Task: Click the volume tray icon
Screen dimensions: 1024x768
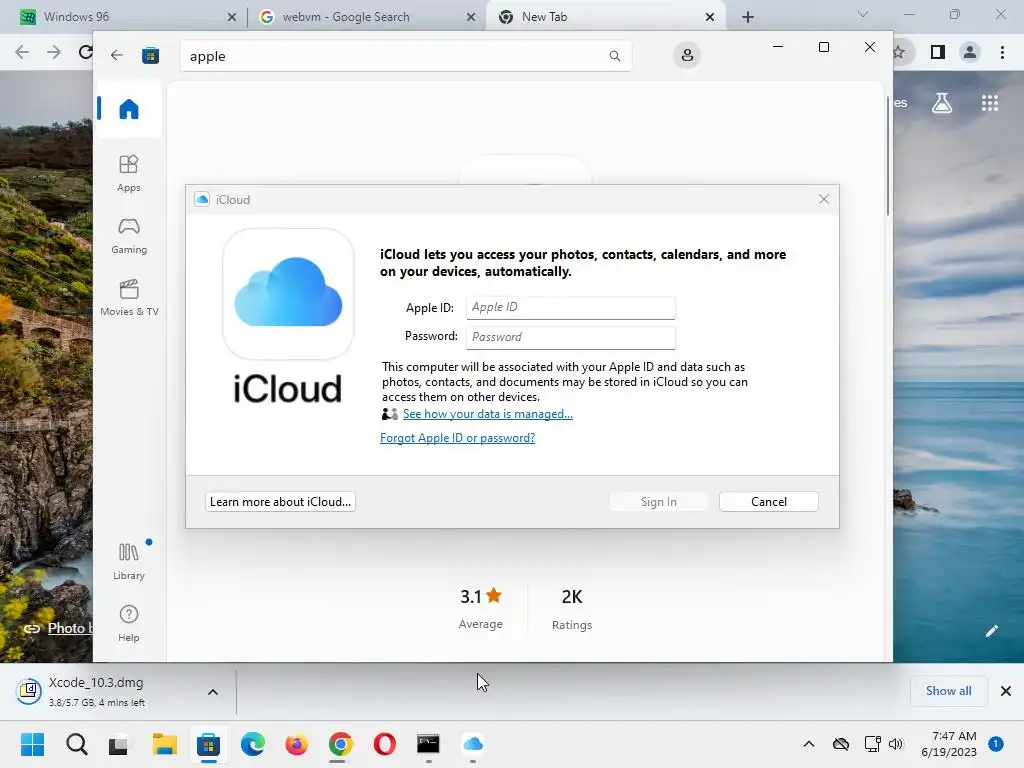Action: [896, 744]
